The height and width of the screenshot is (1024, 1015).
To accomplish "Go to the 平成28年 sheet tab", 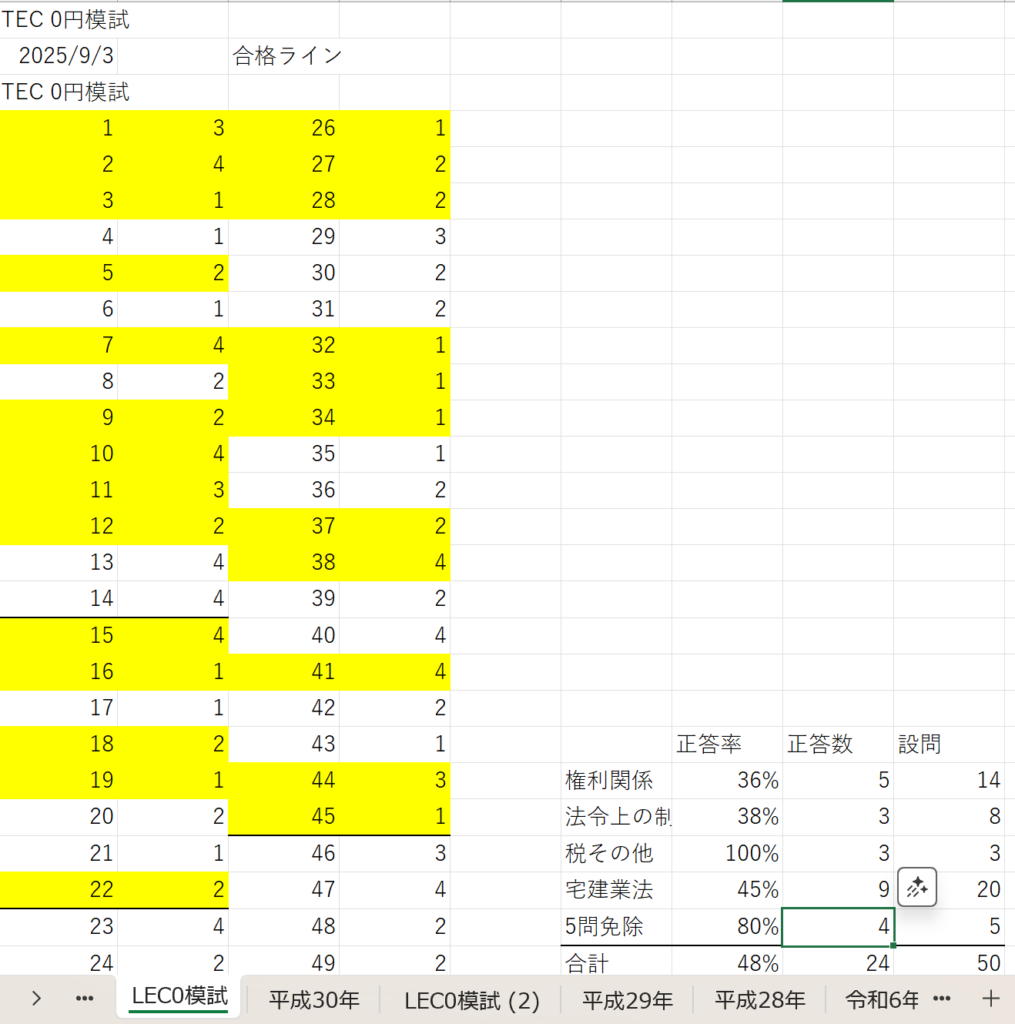I will coord(760,998).
